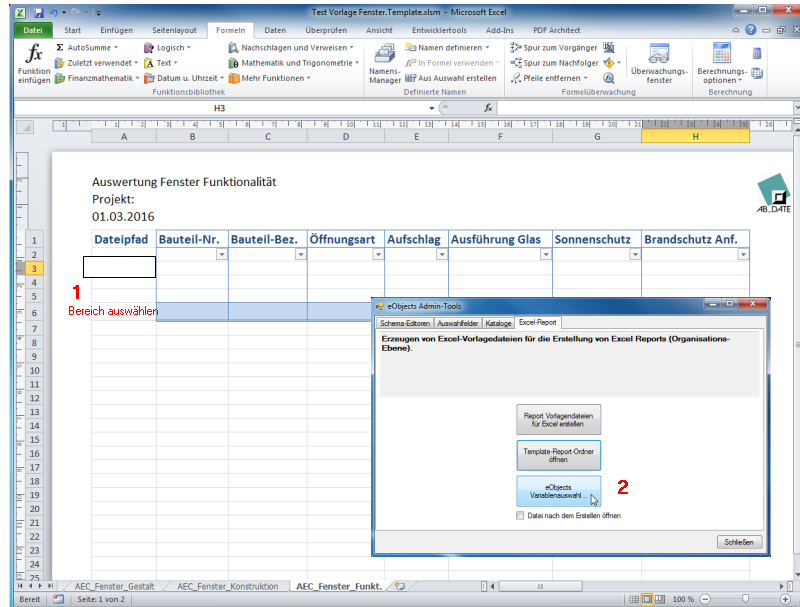The height and width of the screenshot is (607, 800).
Task: Open Funktion einfügen (fx) in the ribbon
Action: 34,64
